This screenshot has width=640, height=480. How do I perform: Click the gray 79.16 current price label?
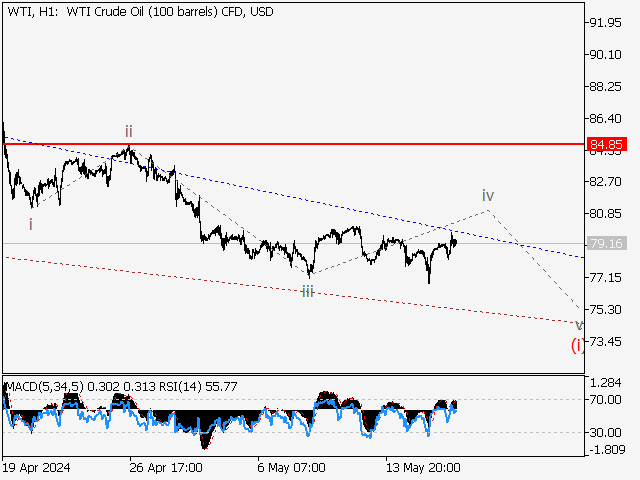click(607, 244)
